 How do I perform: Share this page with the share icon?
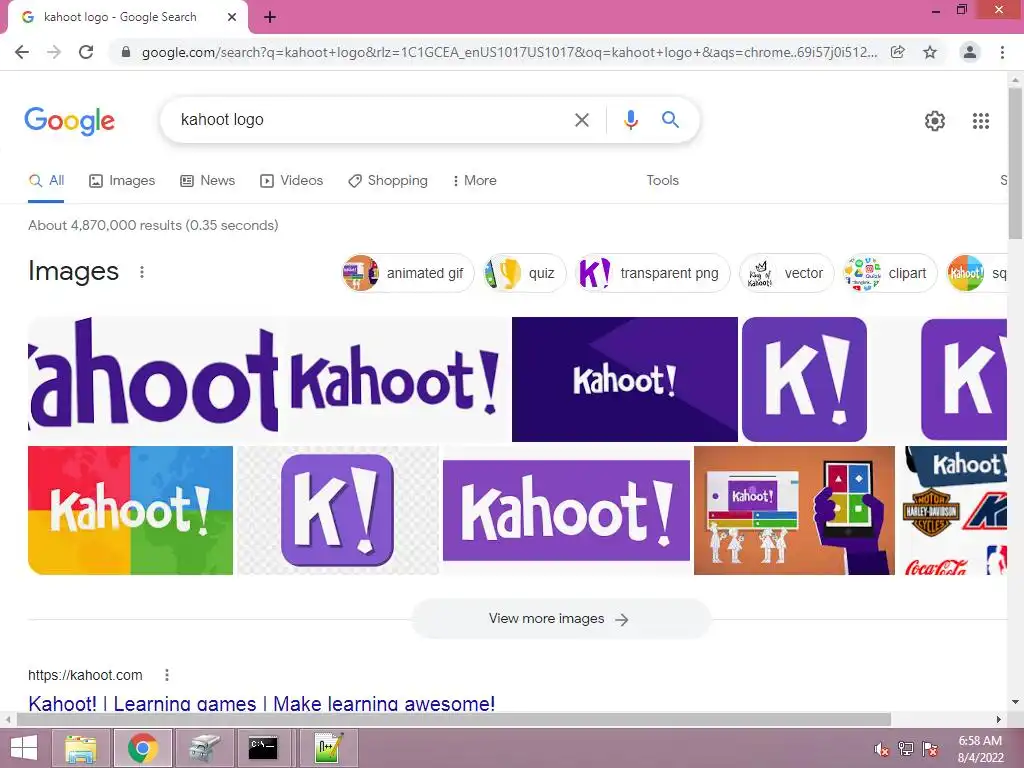pos(898,52)
